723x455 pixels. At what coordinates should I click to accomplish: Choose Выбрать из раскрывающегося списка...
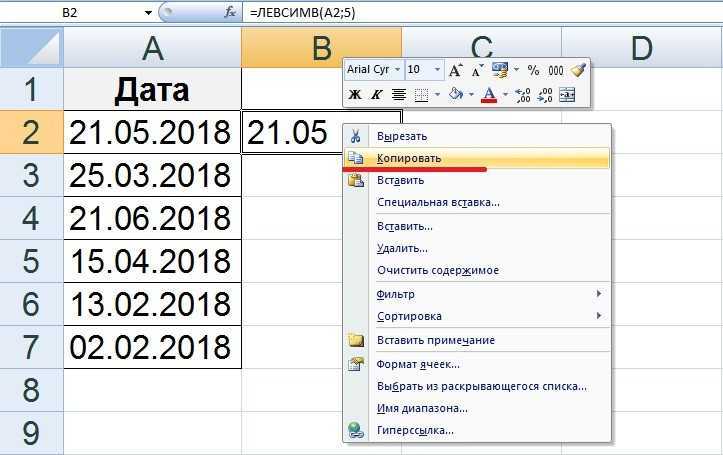click(x=477, y=386)
